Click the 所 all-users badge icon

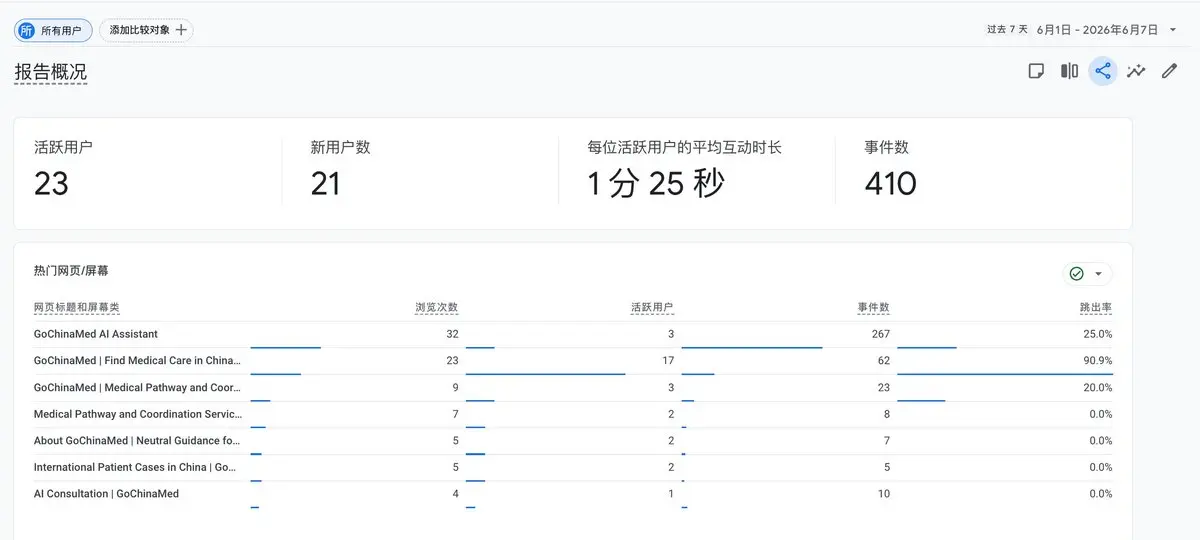[x=27, y=30]
